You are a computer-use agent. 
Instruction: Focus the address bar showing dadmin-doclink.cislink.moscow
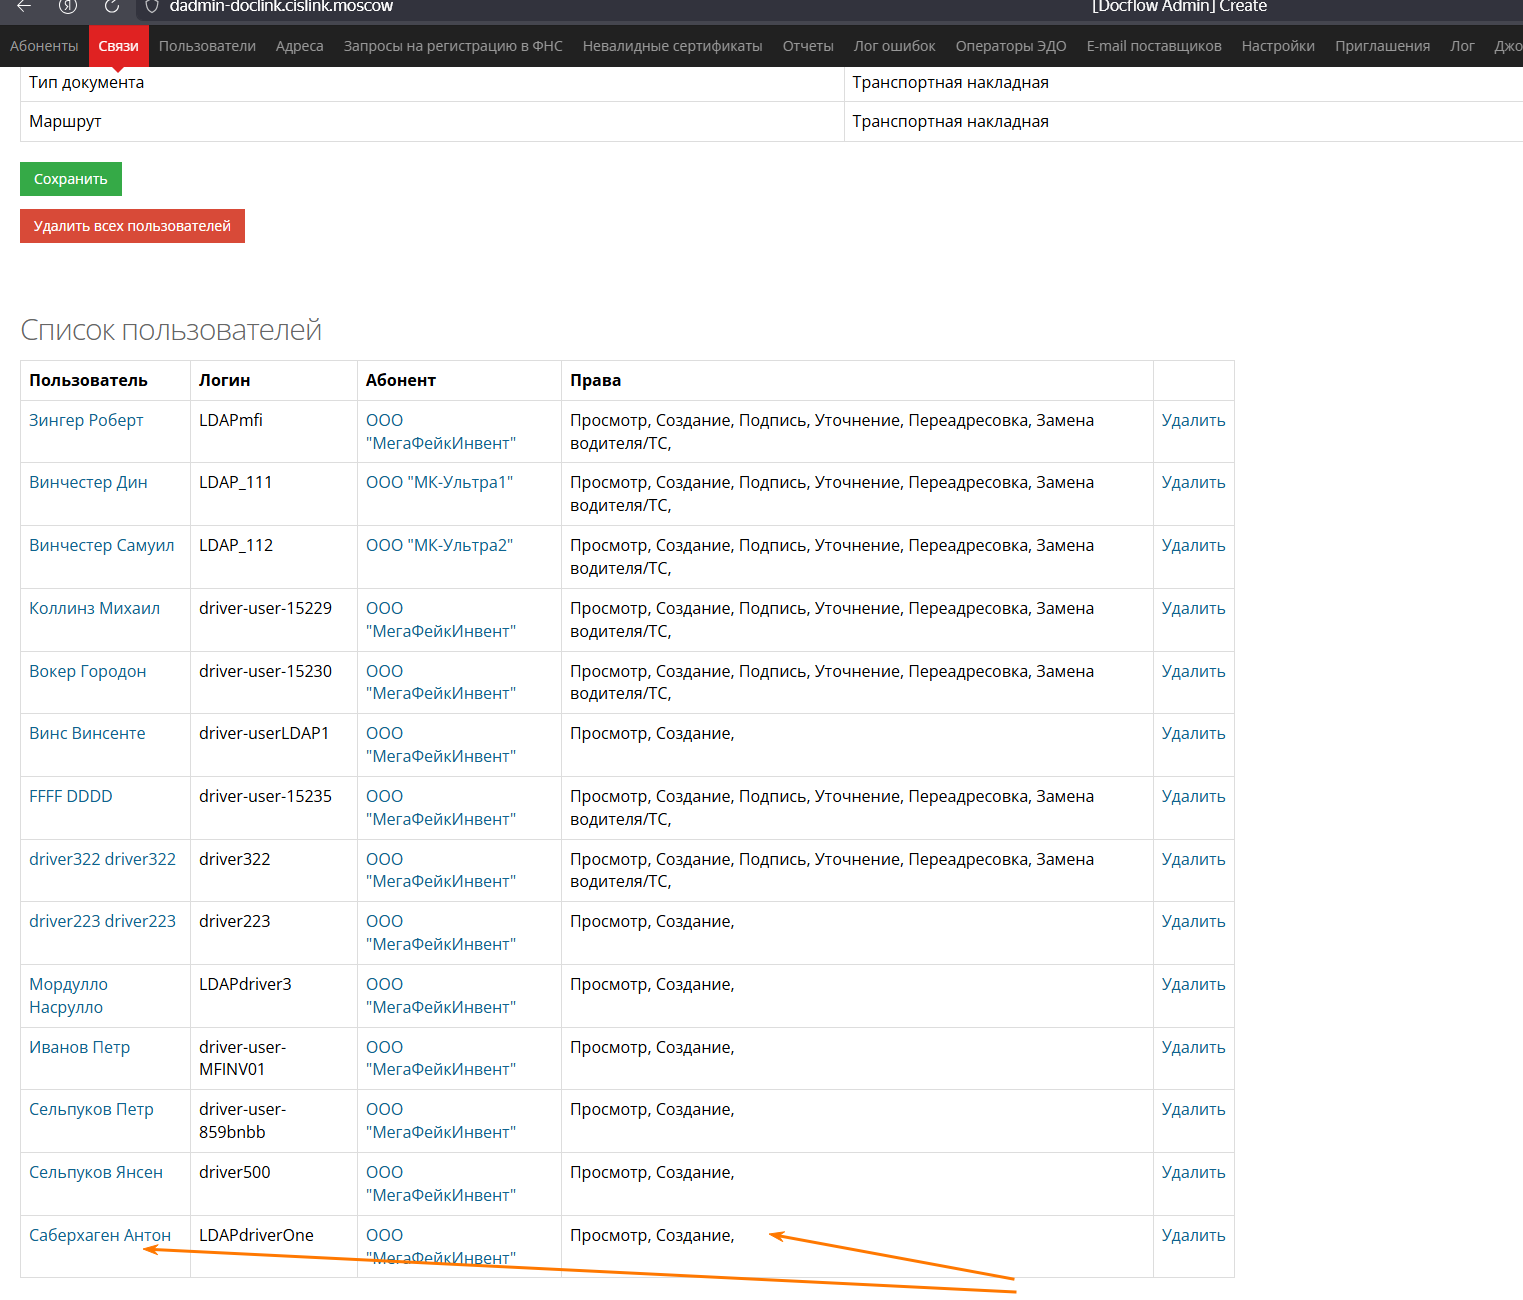(x=281, y=6)
